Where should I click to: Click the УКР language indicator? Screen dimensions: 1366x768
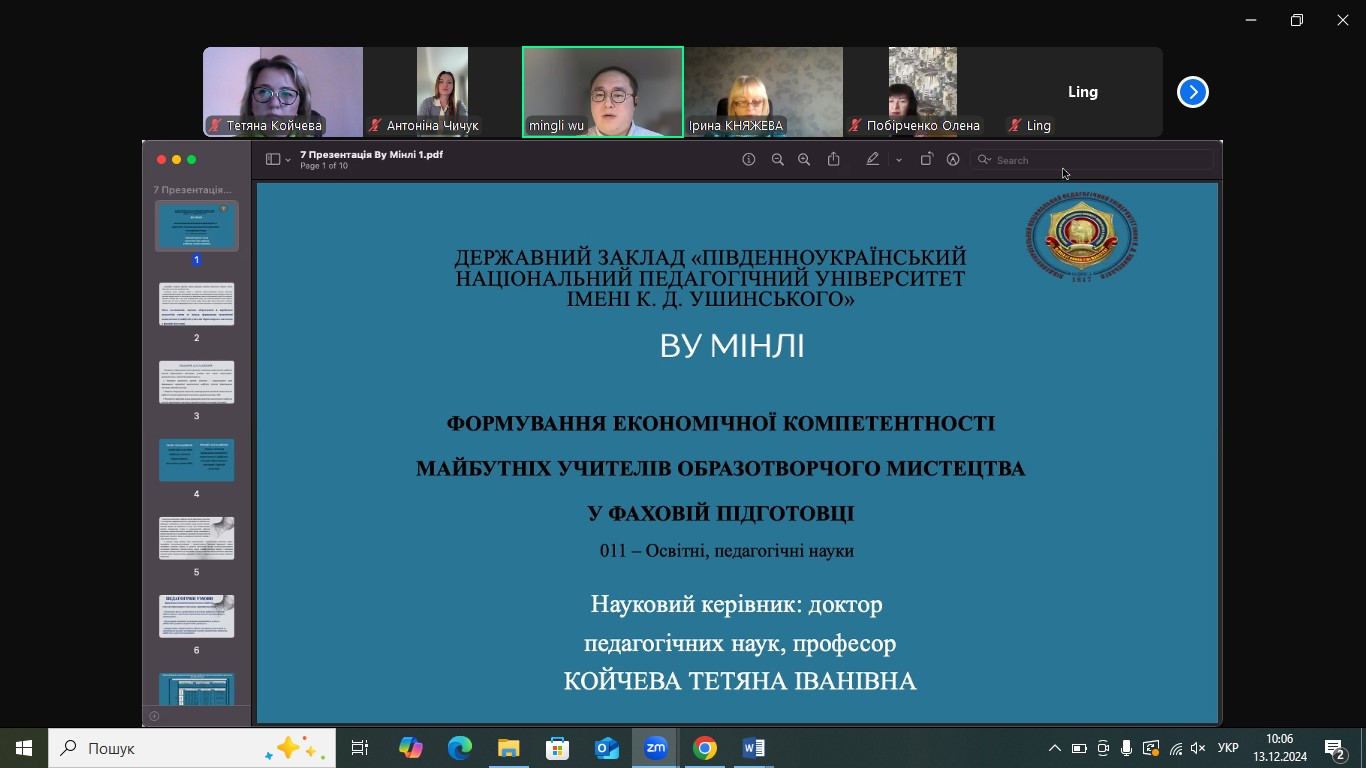tap(1229, 748)
